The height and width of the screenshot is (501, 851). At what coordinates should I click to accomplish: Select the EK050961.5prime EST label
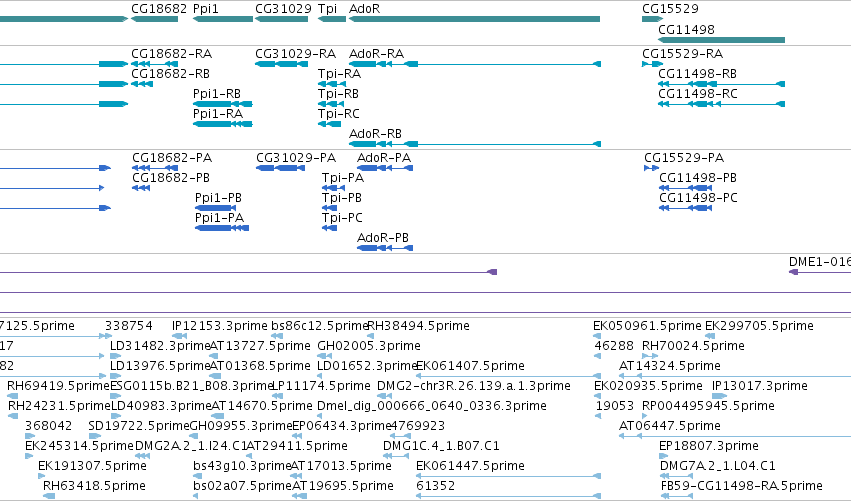click(x=647, y=326)
